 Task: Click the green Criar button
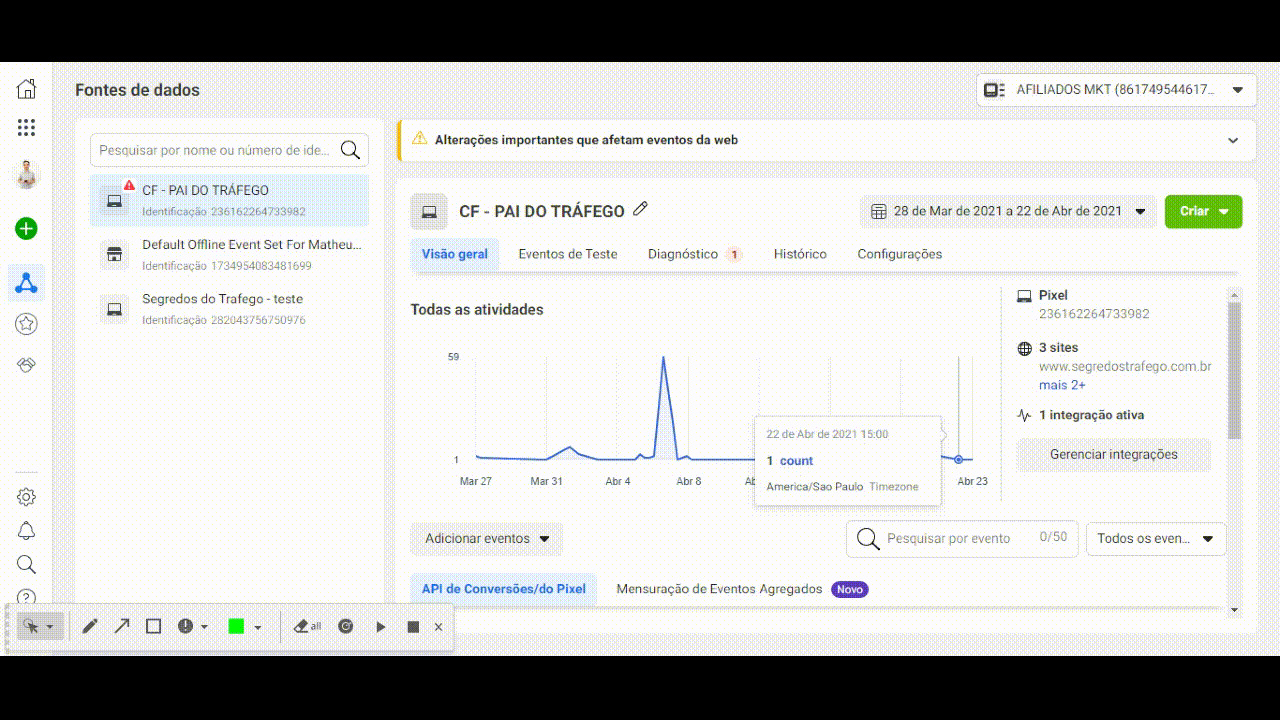tap(1203, 211)
